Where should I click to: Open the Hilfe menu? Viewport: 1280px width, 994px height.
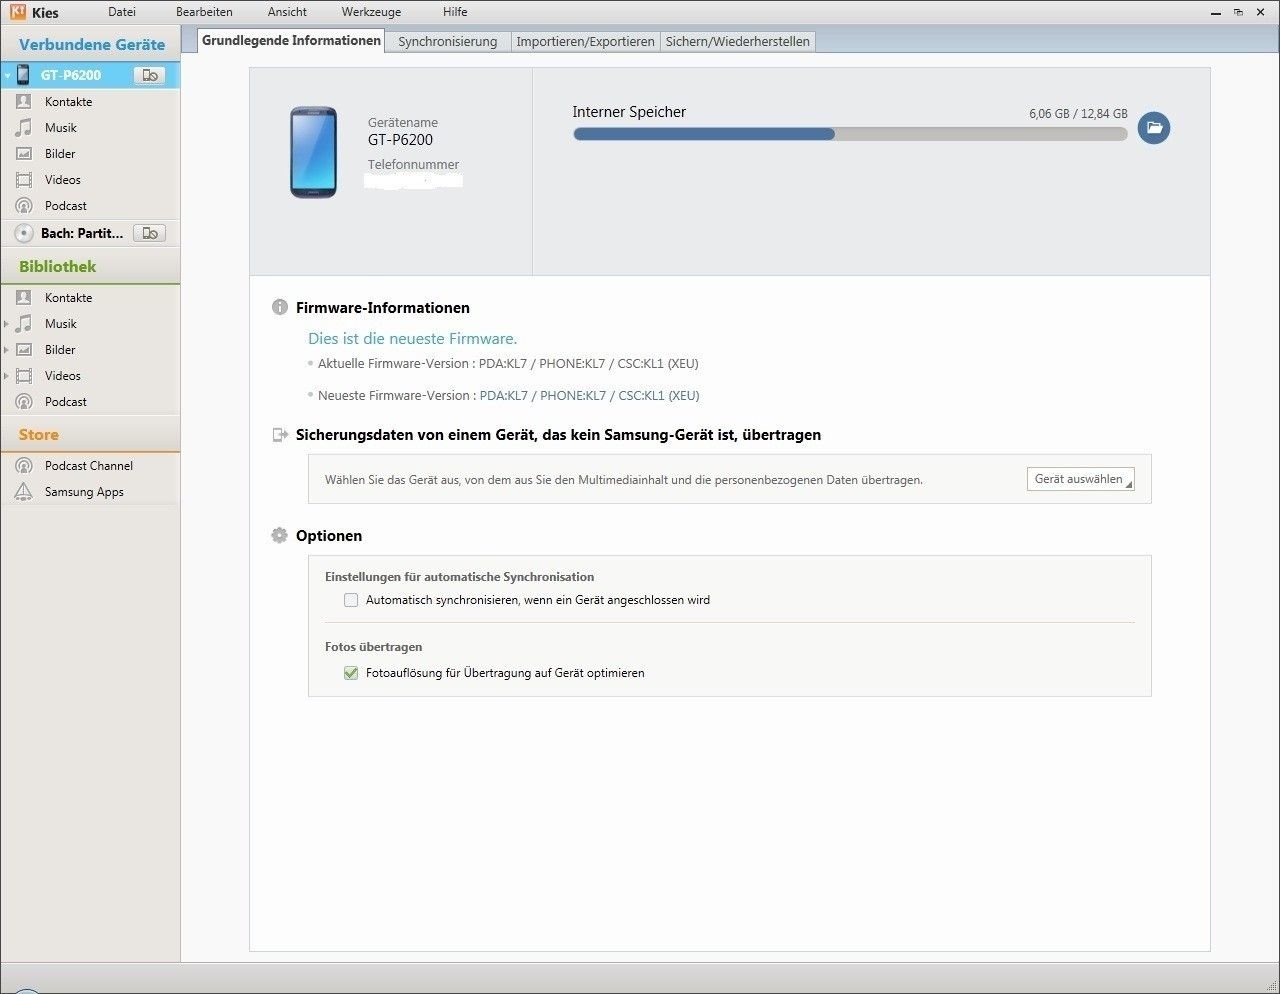coord(455,12)
